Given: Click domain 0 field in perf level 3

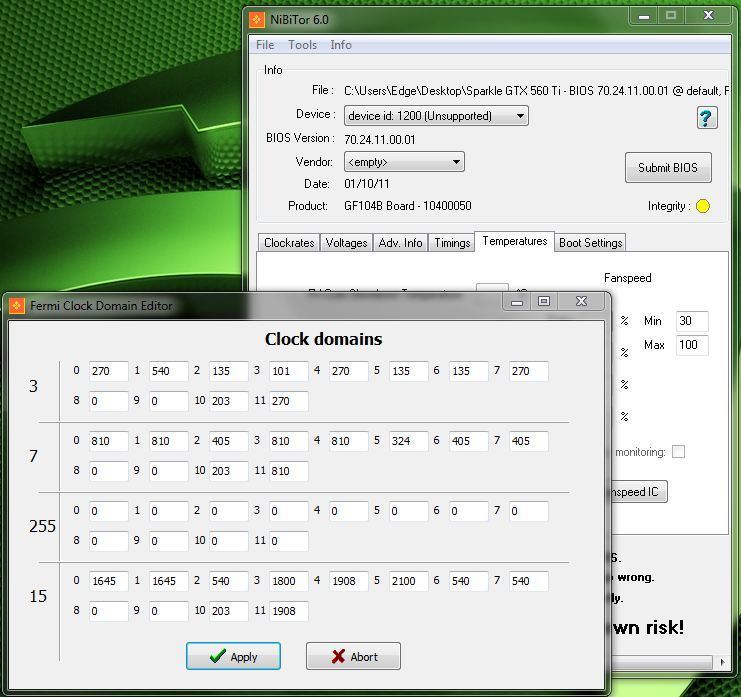Looking at the screenshot, I should (109, 371).
